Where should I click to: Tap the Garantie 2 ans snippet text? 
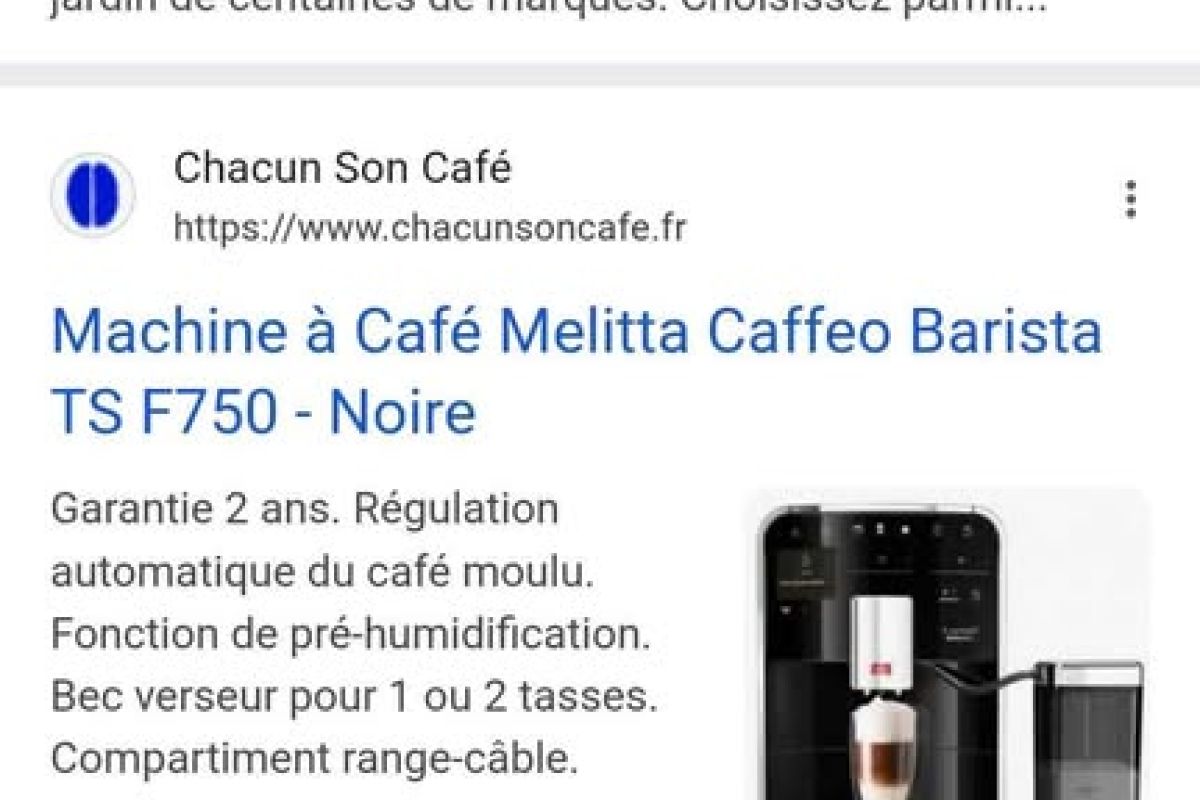pyautogui.click(x=193, y=509)
